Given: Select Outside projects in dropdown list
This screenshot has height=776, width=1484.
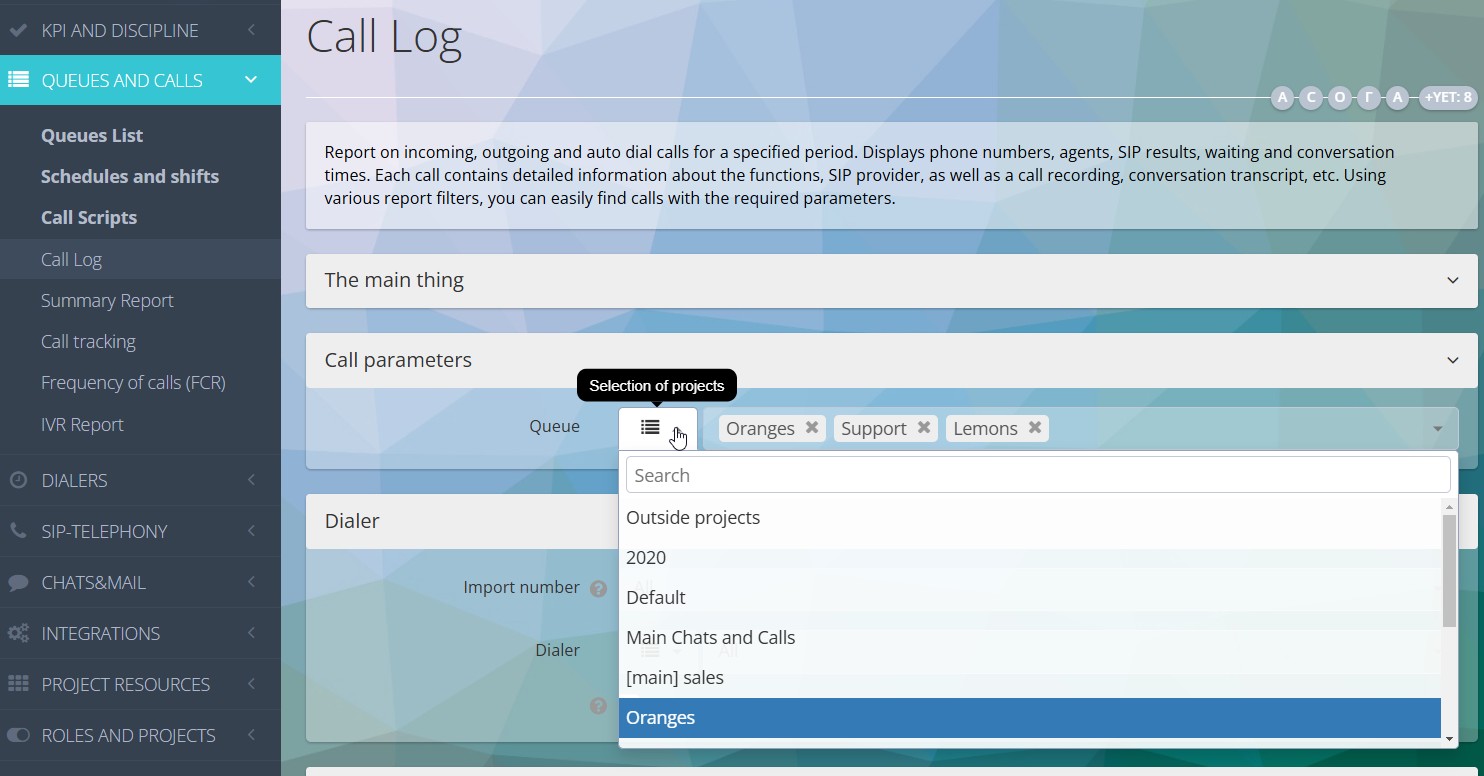Looking at the screenshot, I should 1030,517.
